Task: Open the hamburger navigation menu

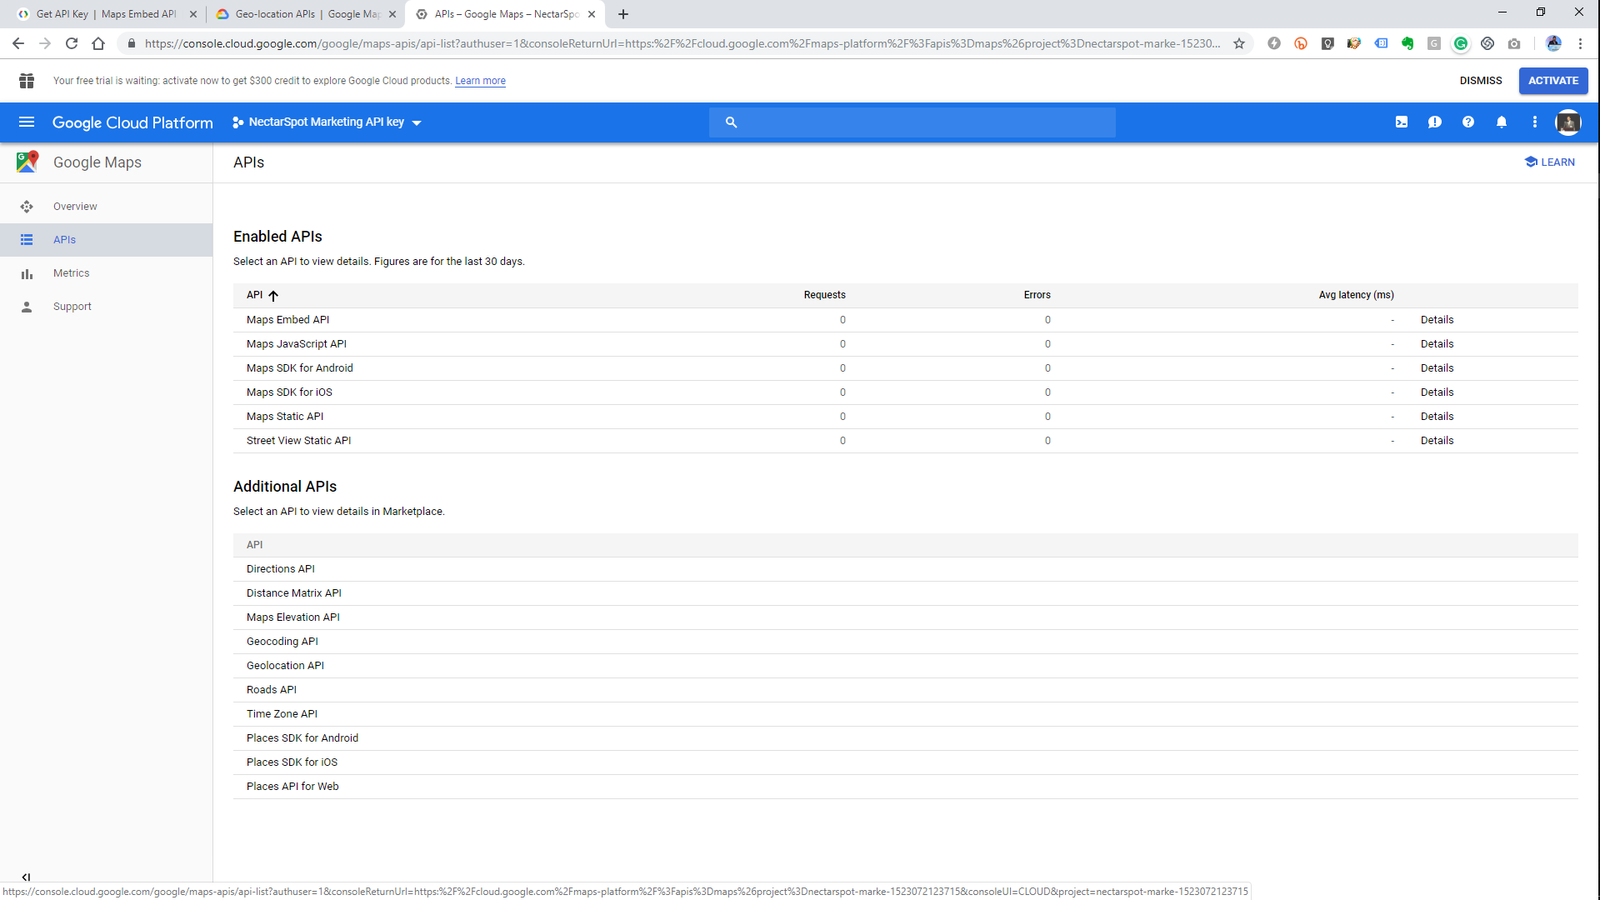Action: coord(27,122)
